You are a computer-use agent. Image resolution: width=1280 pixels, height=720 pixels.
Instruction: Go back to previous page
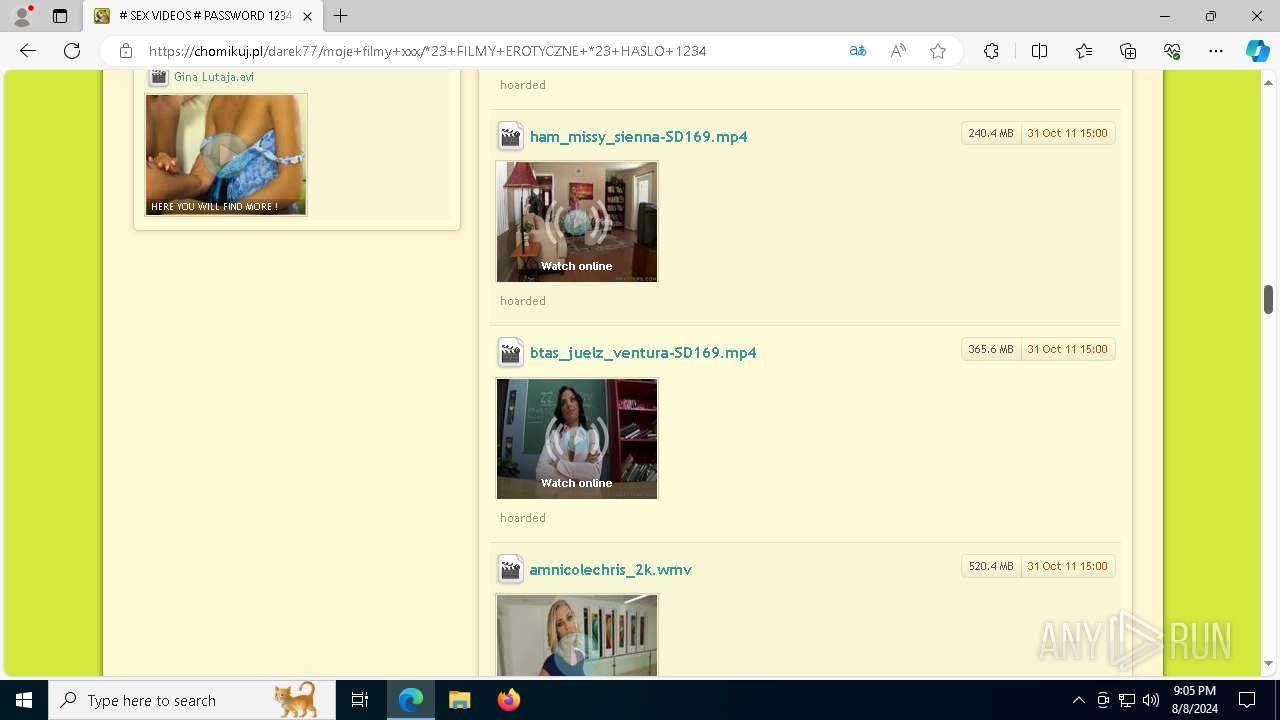click(x=28, y=51)
